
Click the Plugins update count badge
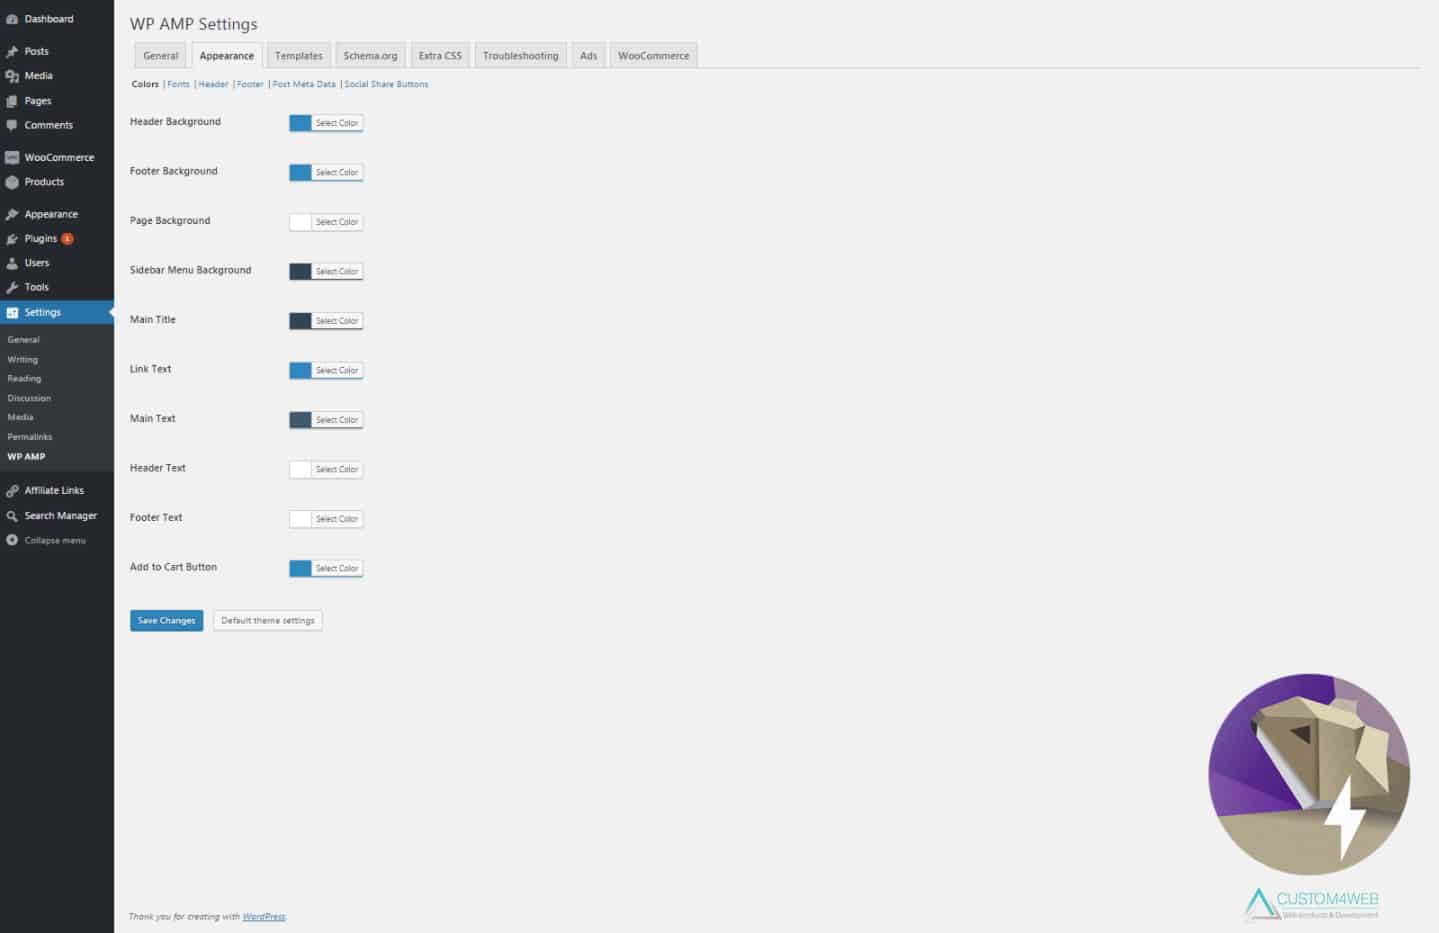[x=67, y=239]
